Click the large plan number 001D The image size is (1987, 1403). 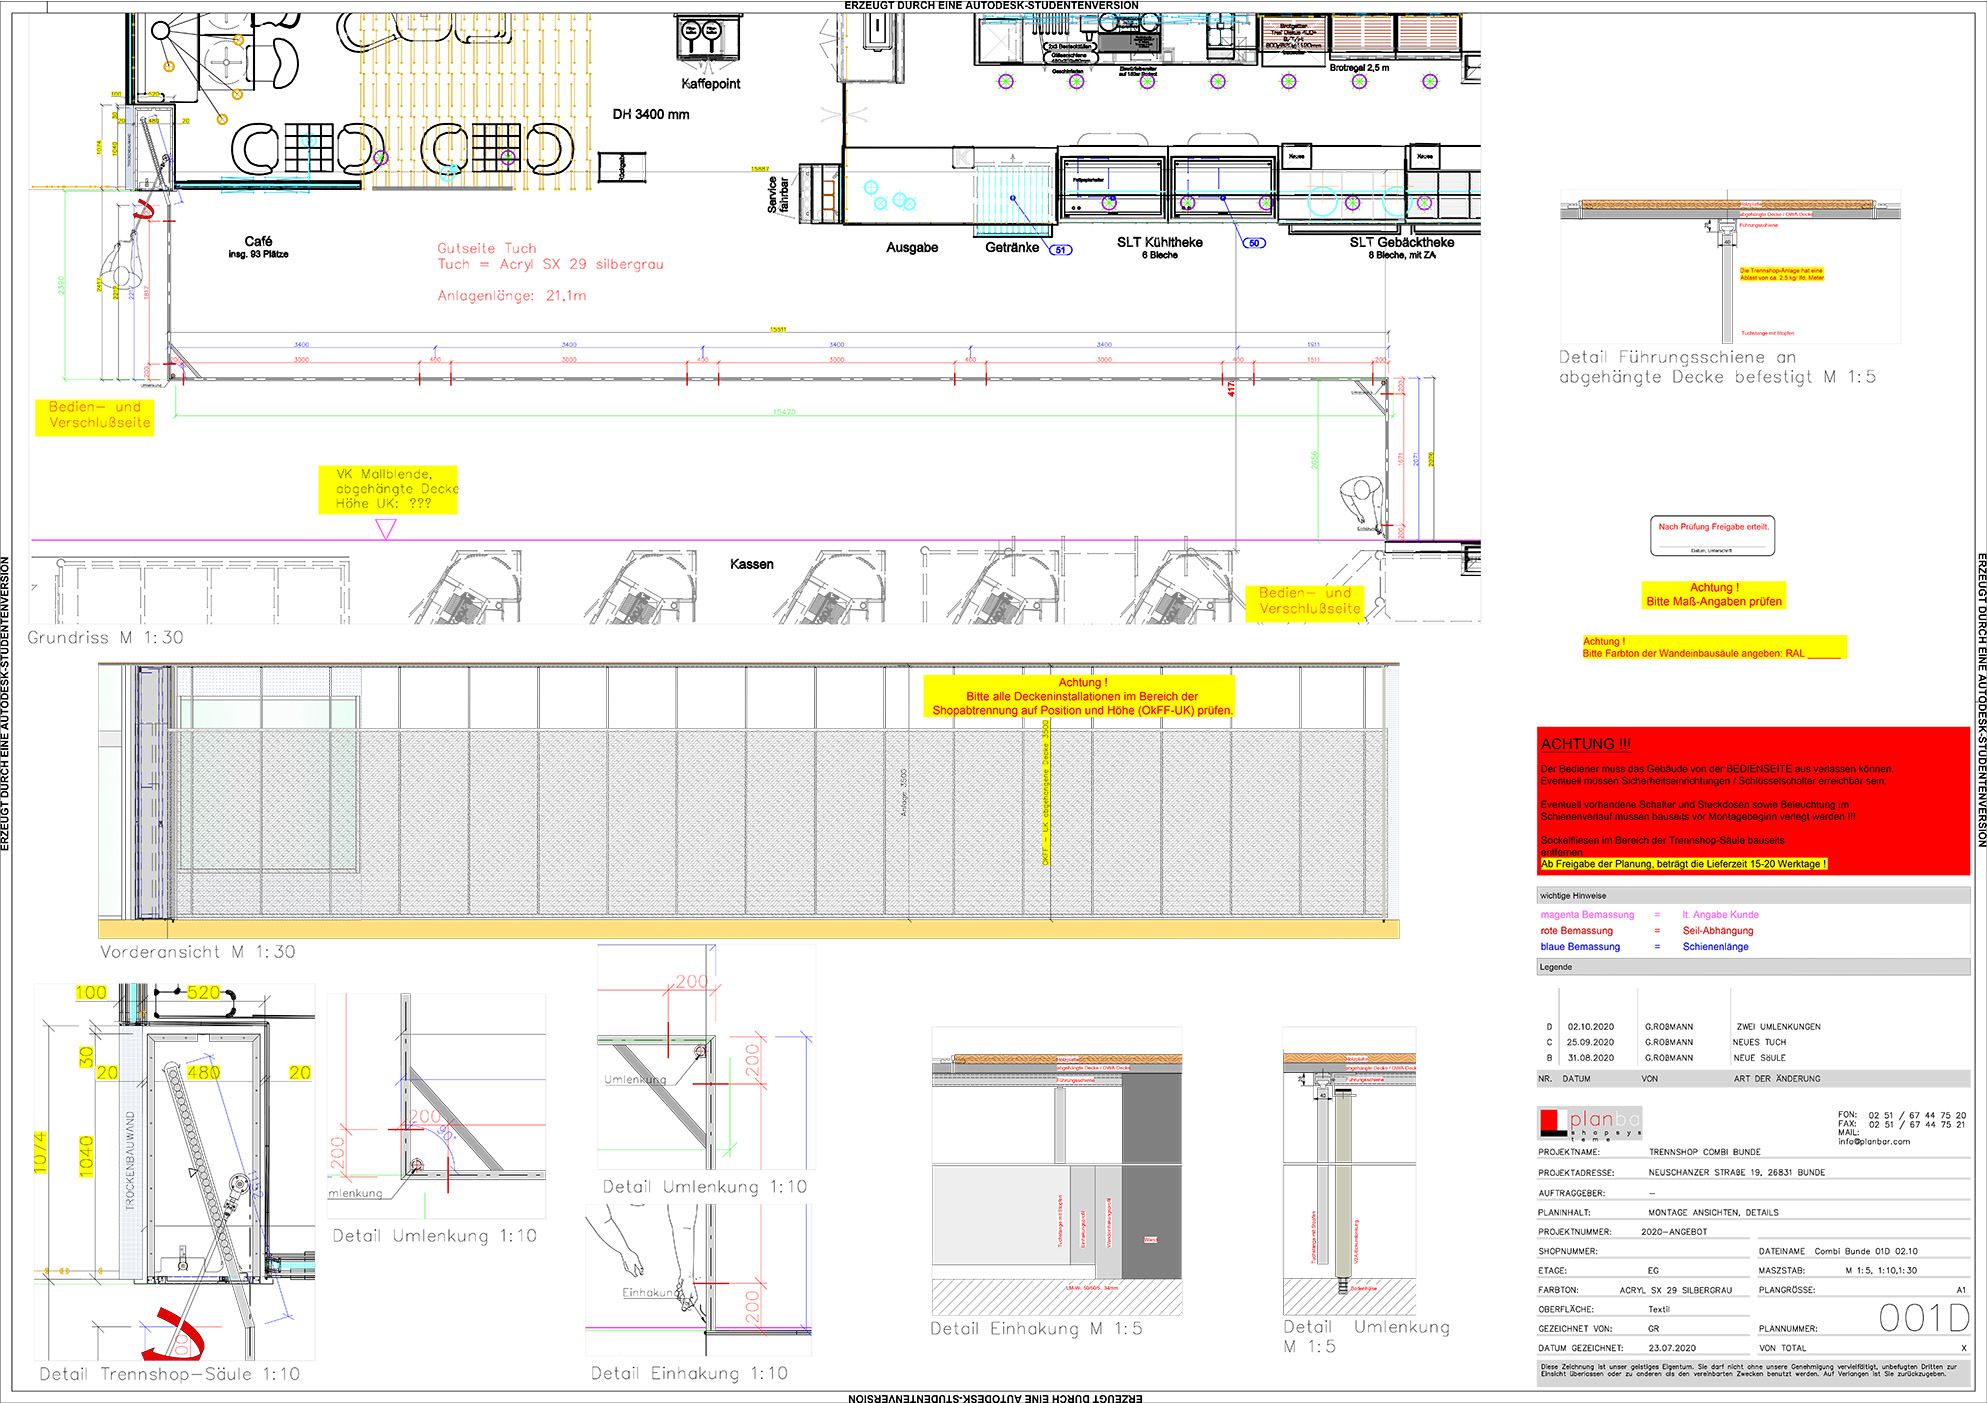[x=1923, y=1319]
